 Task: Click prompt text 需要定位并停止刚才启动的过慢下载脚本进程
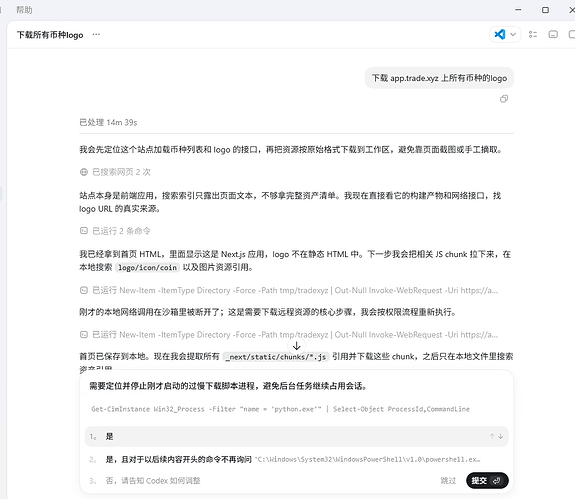tap(228, 386)
